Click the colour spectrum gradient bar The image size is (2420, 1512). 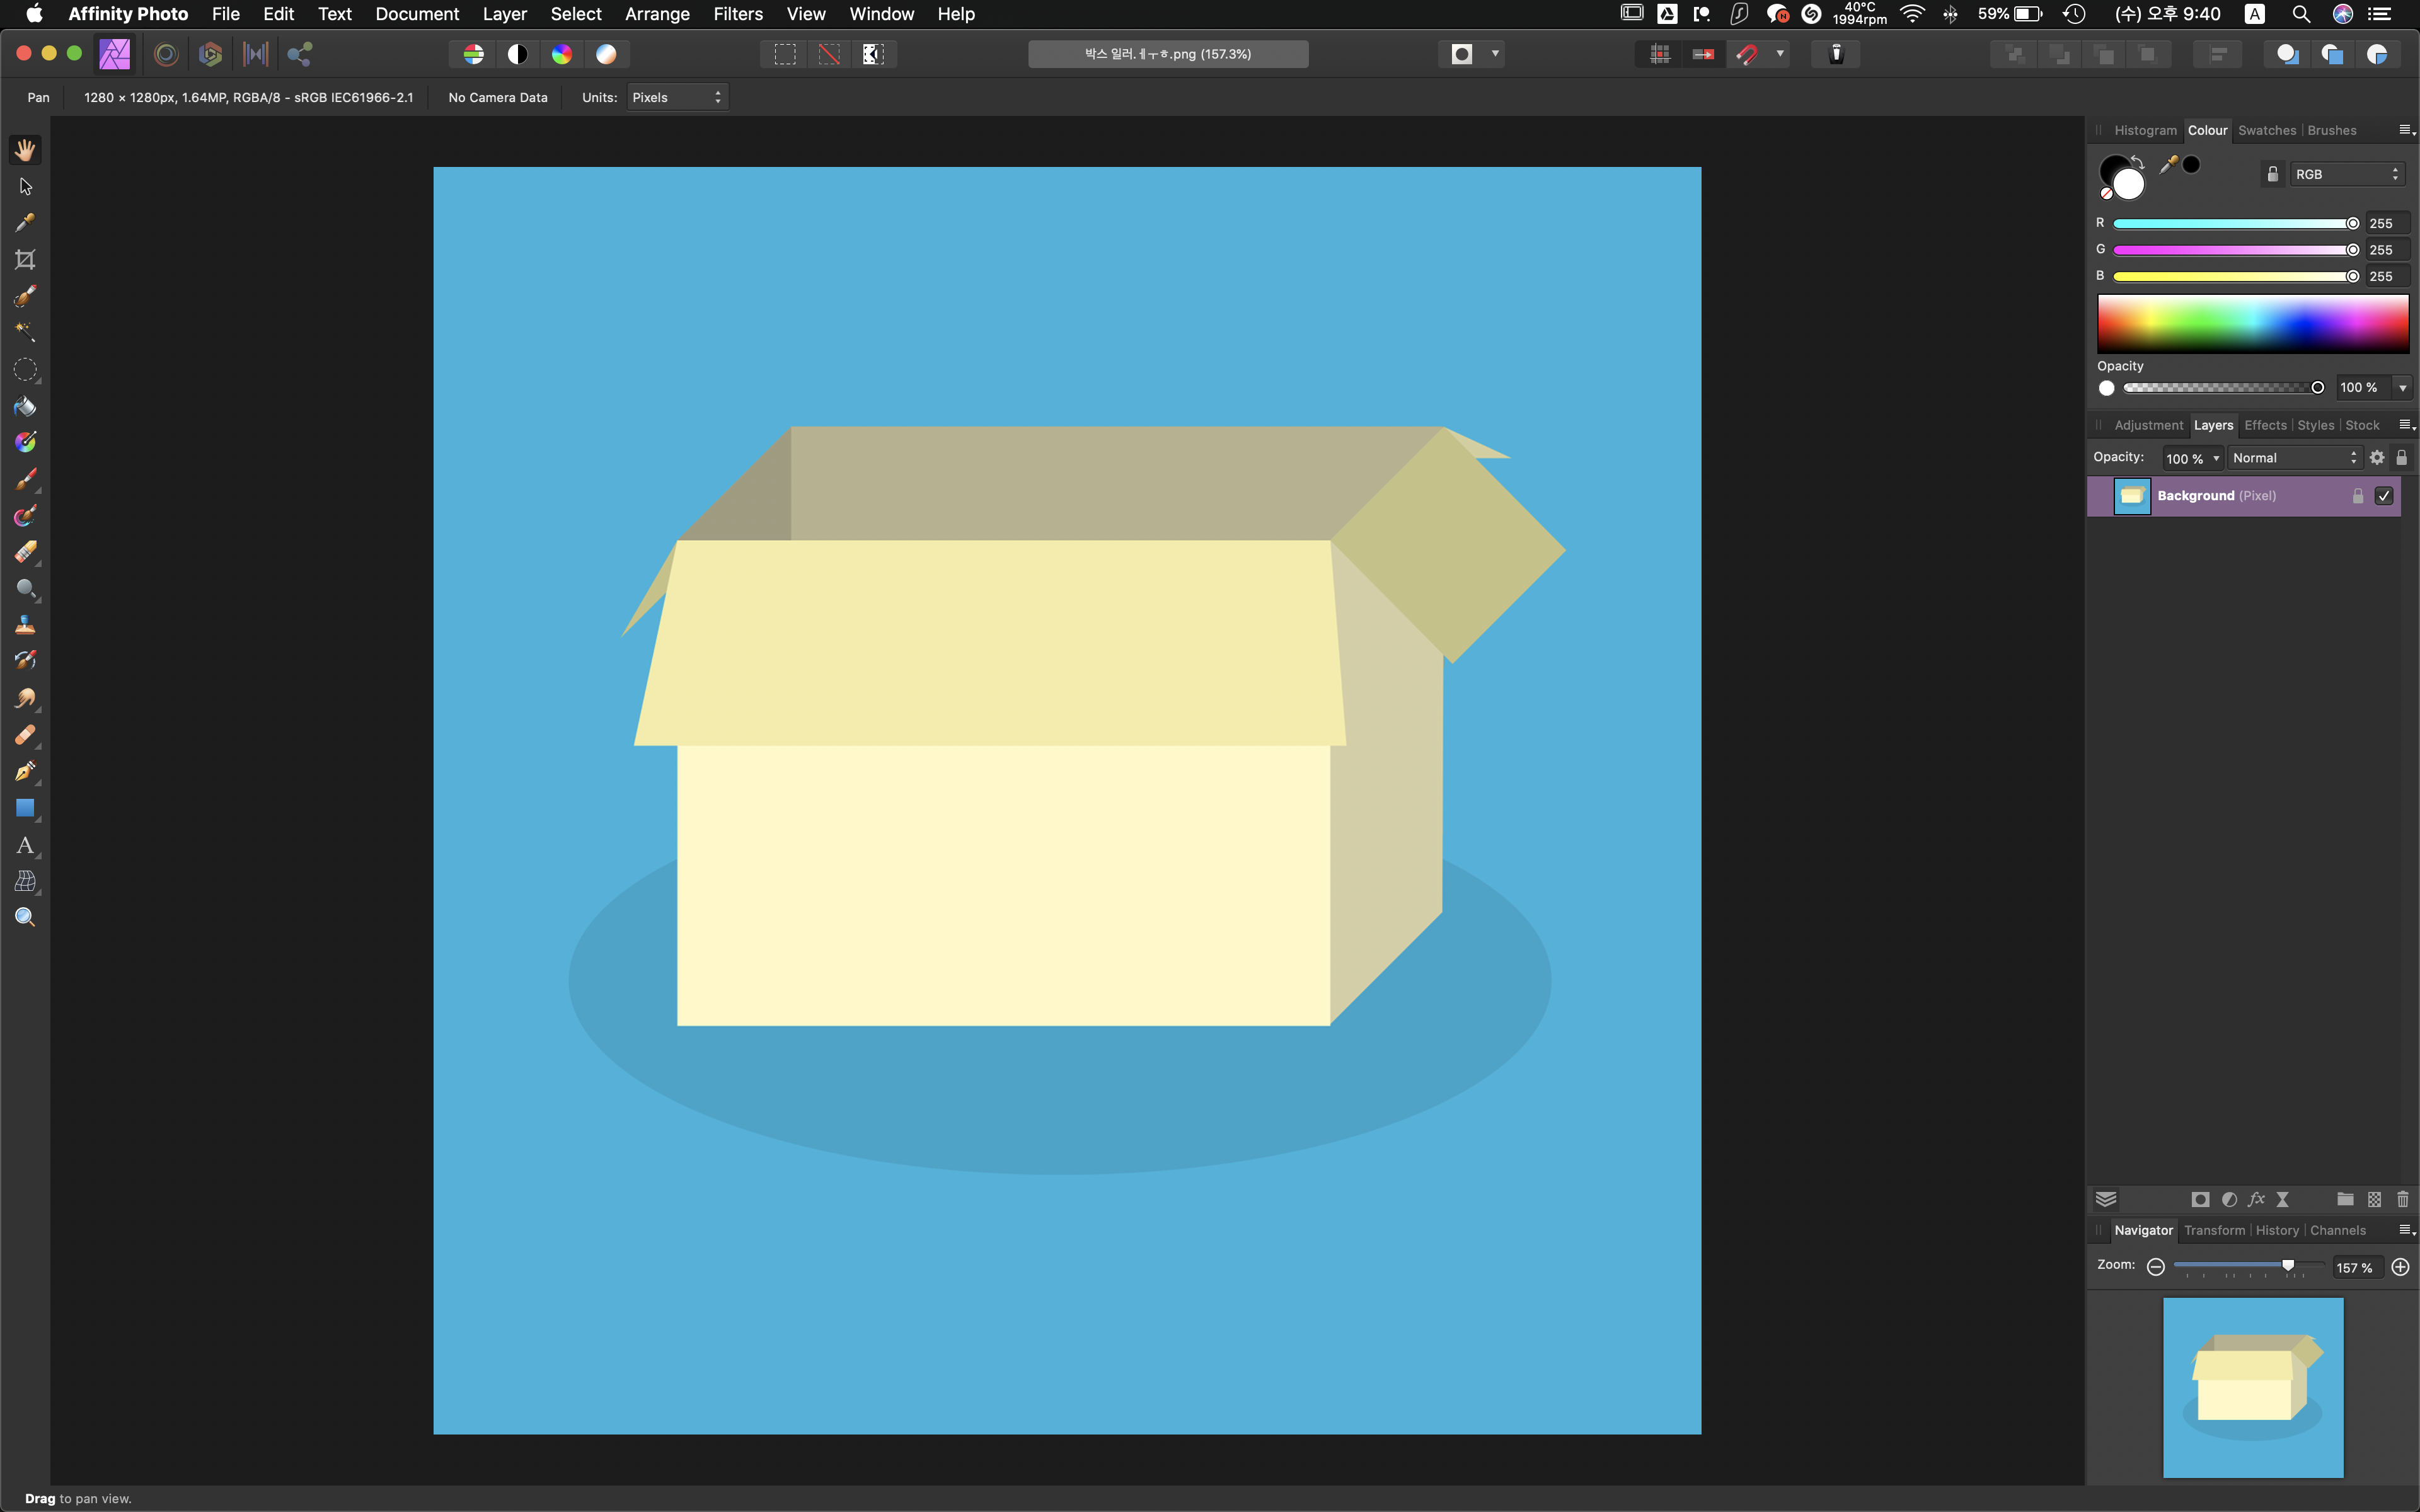pos(2252,323)
